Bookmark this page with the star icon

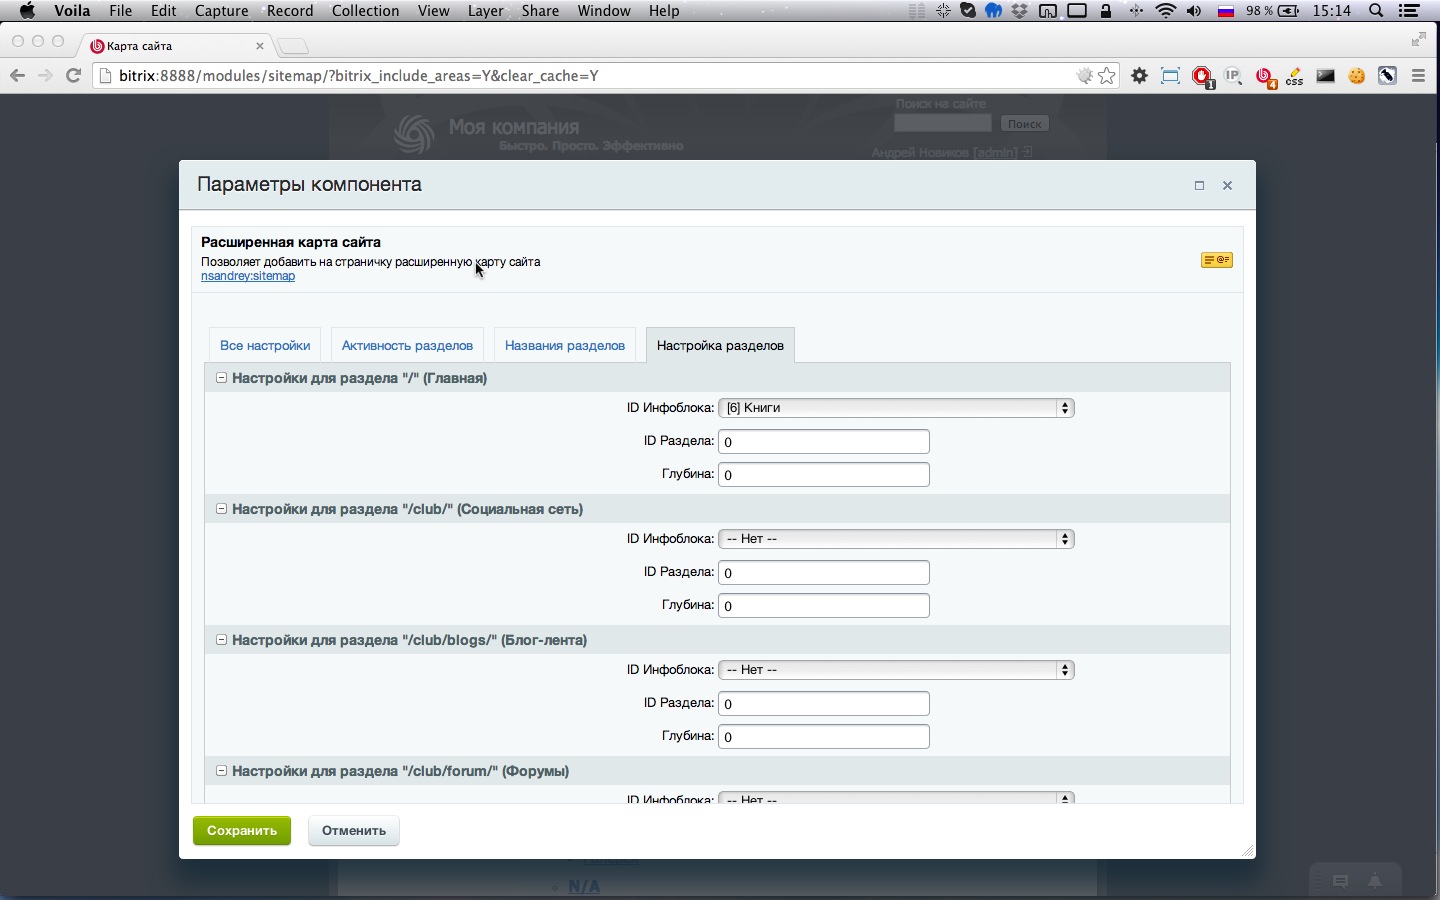point(1107,76)
